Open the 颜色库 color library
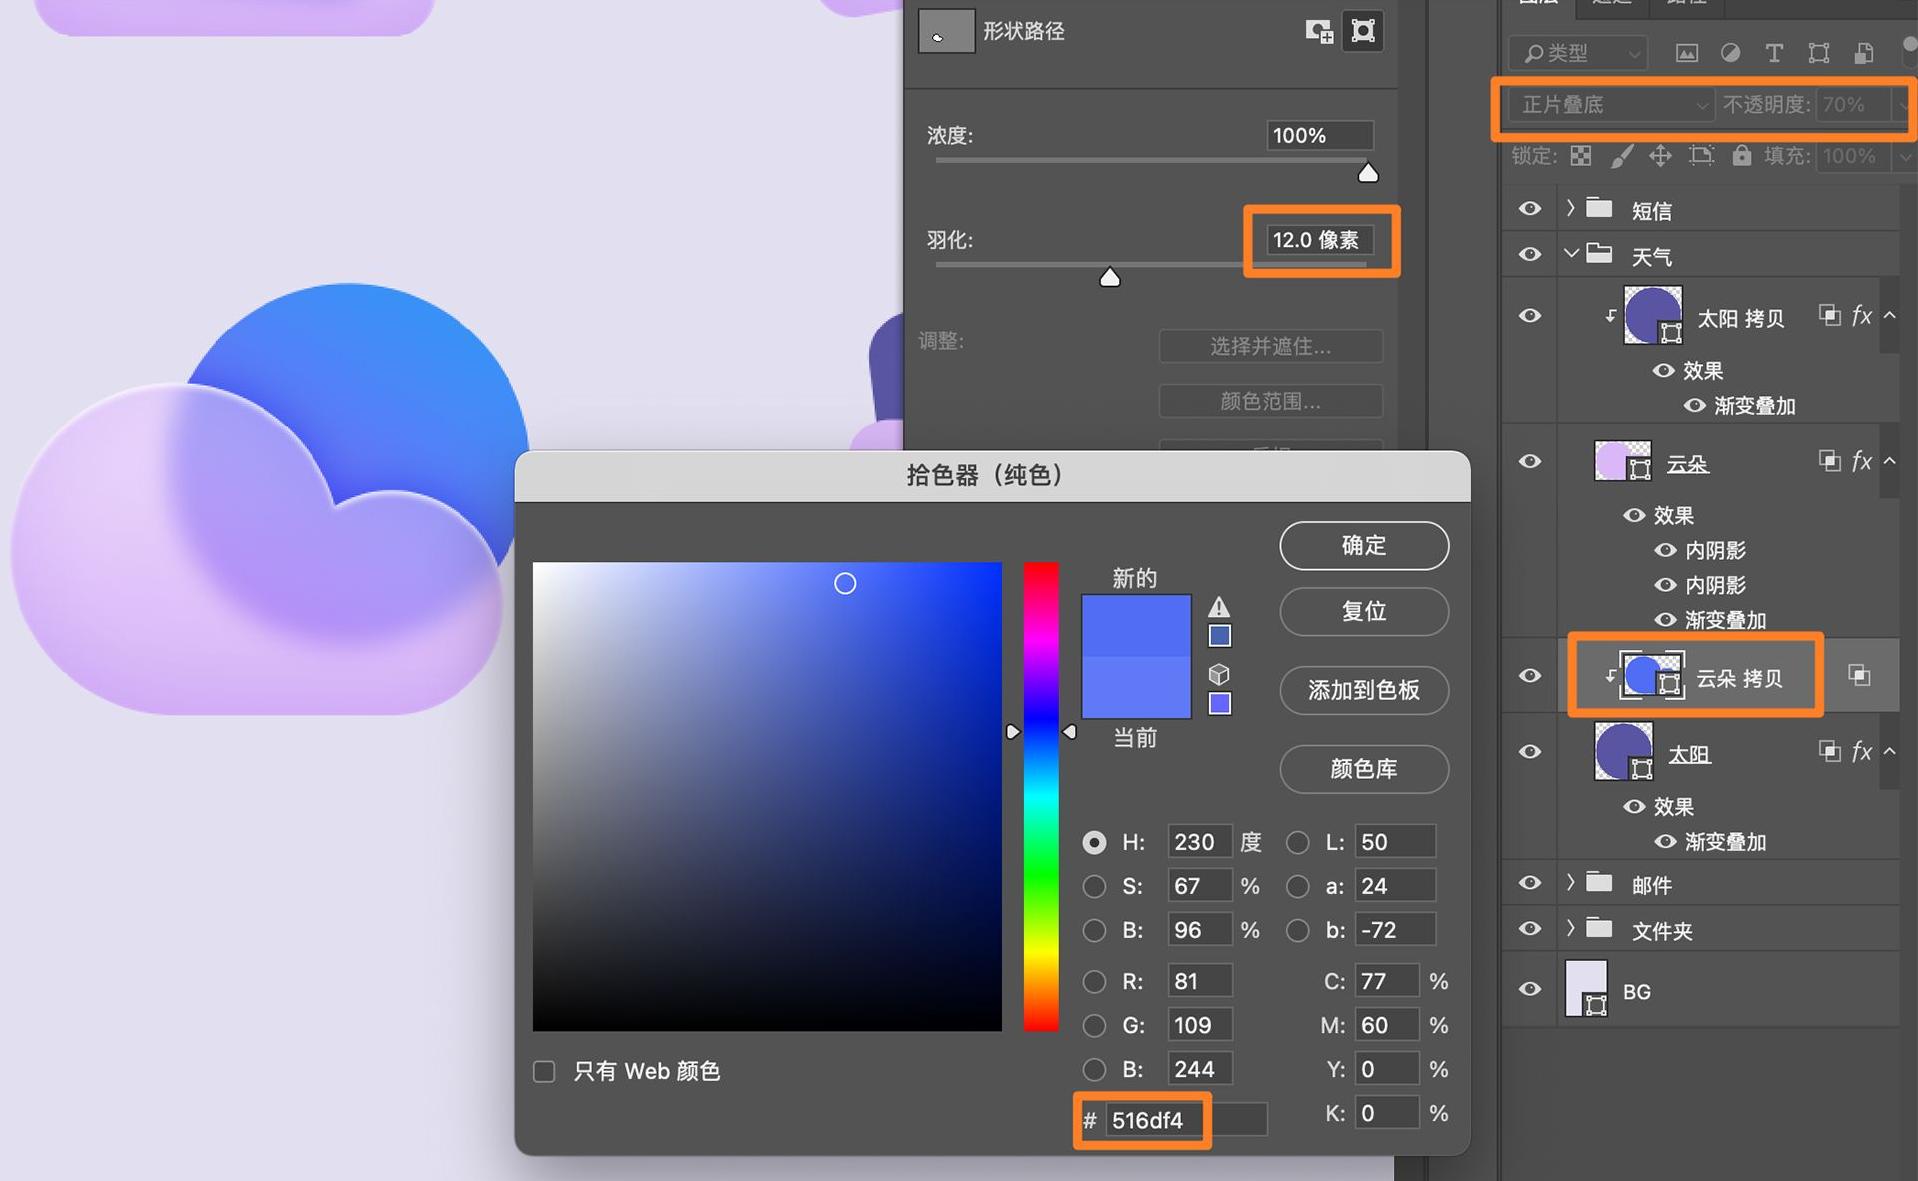This screenshot has width=1918, height=1181. pyautogui.click(x=1363, y=769)
